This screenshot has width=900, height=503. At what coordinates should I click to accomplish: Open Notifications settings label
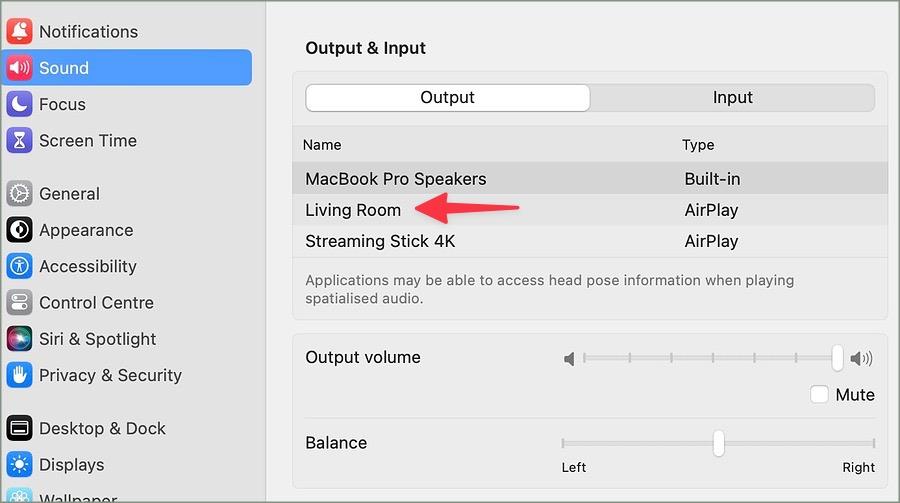pyautogui.click(x=88, y=32)
